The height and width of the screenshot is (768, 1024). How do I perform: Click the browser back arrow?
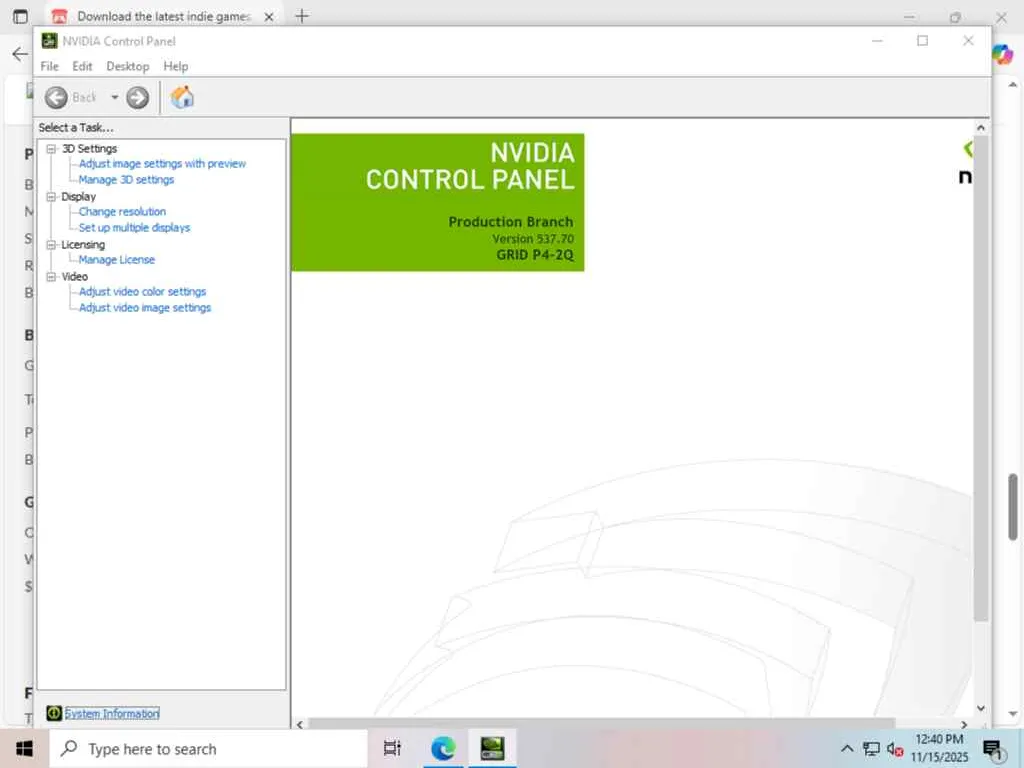click(x=20, y=54)
